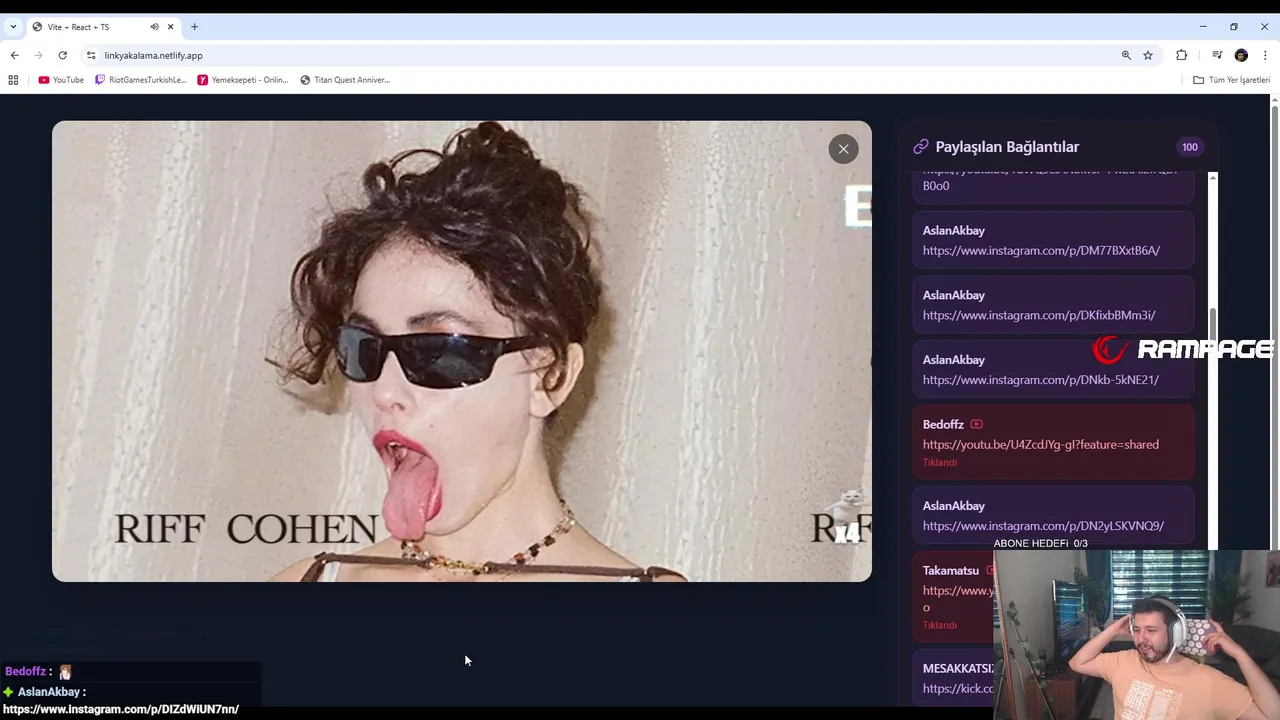View site information icon in address bar

tap(91, 55)
